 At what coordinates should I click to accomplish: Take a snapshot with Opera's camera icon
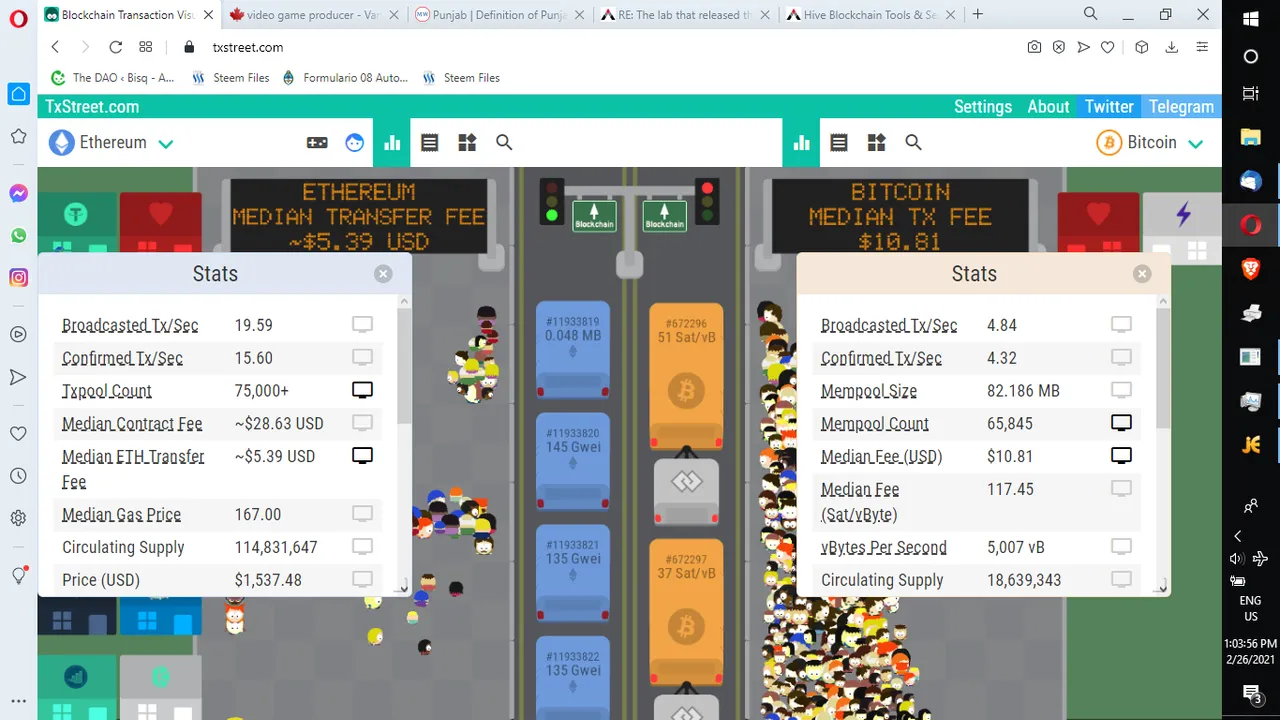(1034, 47)
